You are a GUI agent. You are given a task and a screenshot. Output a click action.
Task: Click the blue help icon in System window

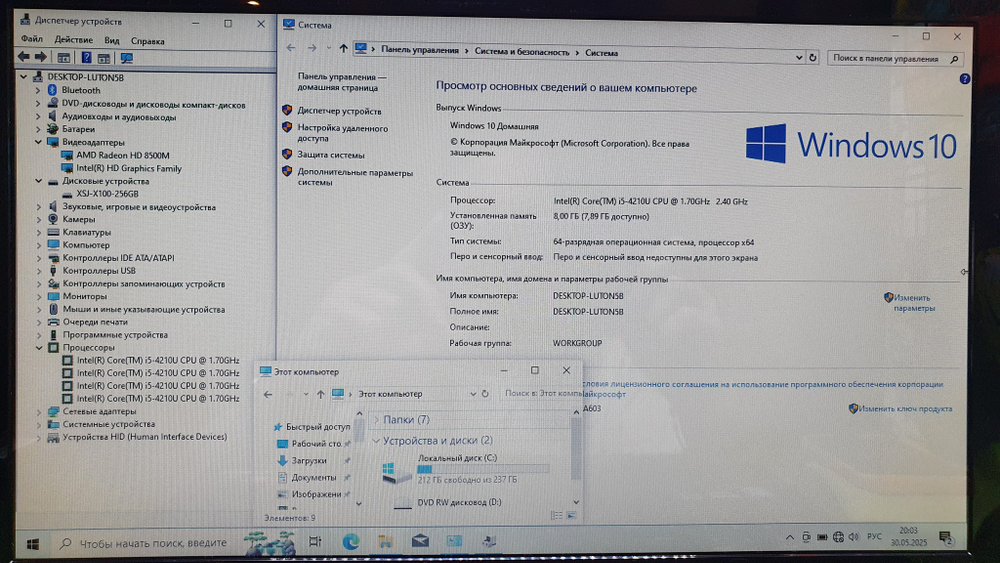pyautogui.click(x=964, y=79)
